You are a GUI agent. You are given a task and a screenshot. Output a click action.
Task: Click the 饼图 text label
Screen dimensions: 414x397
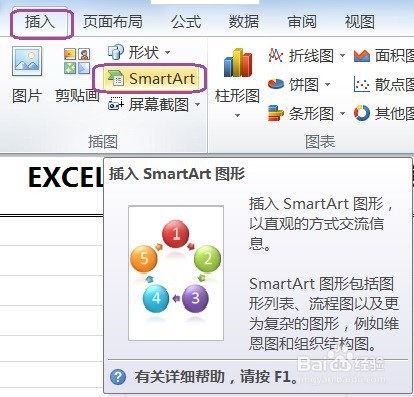[x=304, y=84]
